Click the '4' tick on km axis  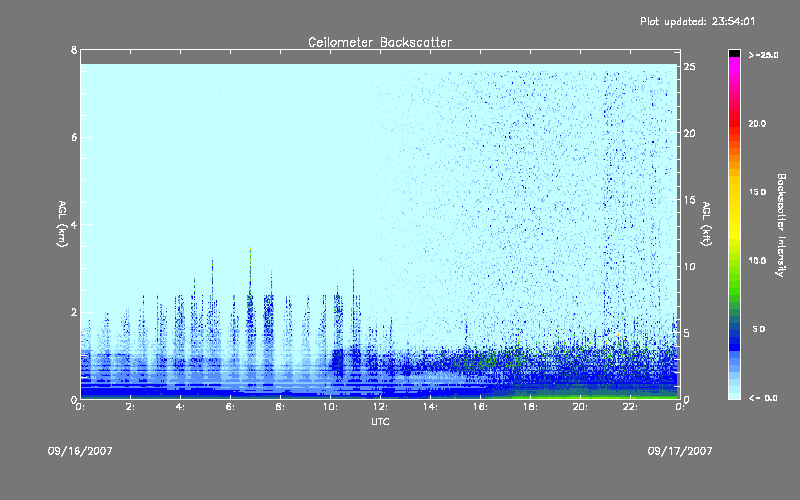[74, 224]
